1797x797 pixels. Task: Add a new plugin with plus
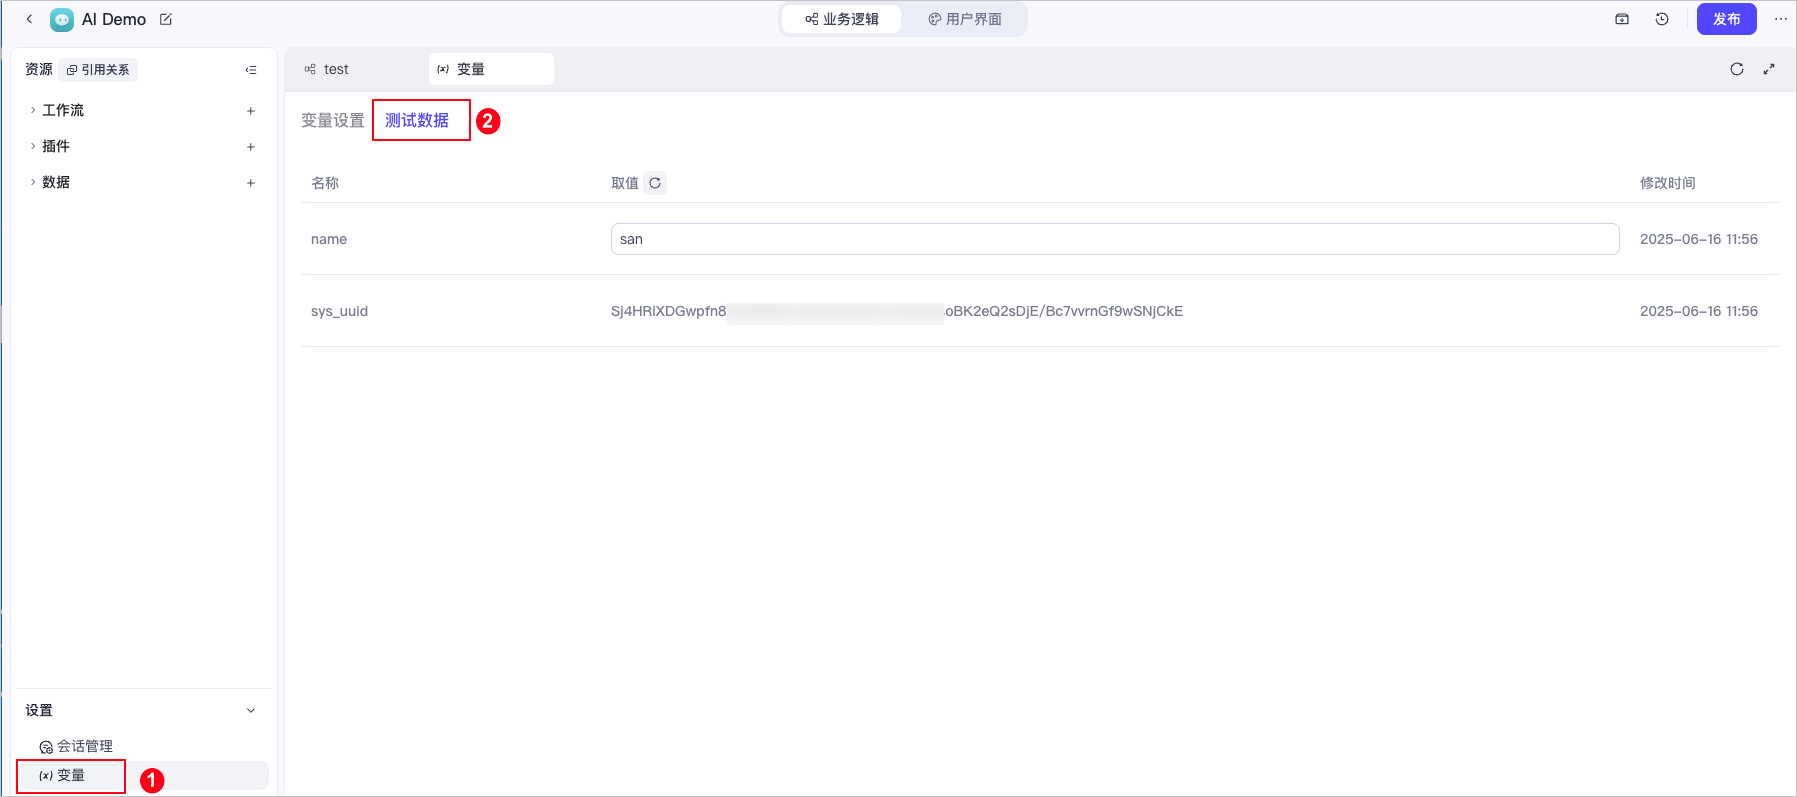251,147
